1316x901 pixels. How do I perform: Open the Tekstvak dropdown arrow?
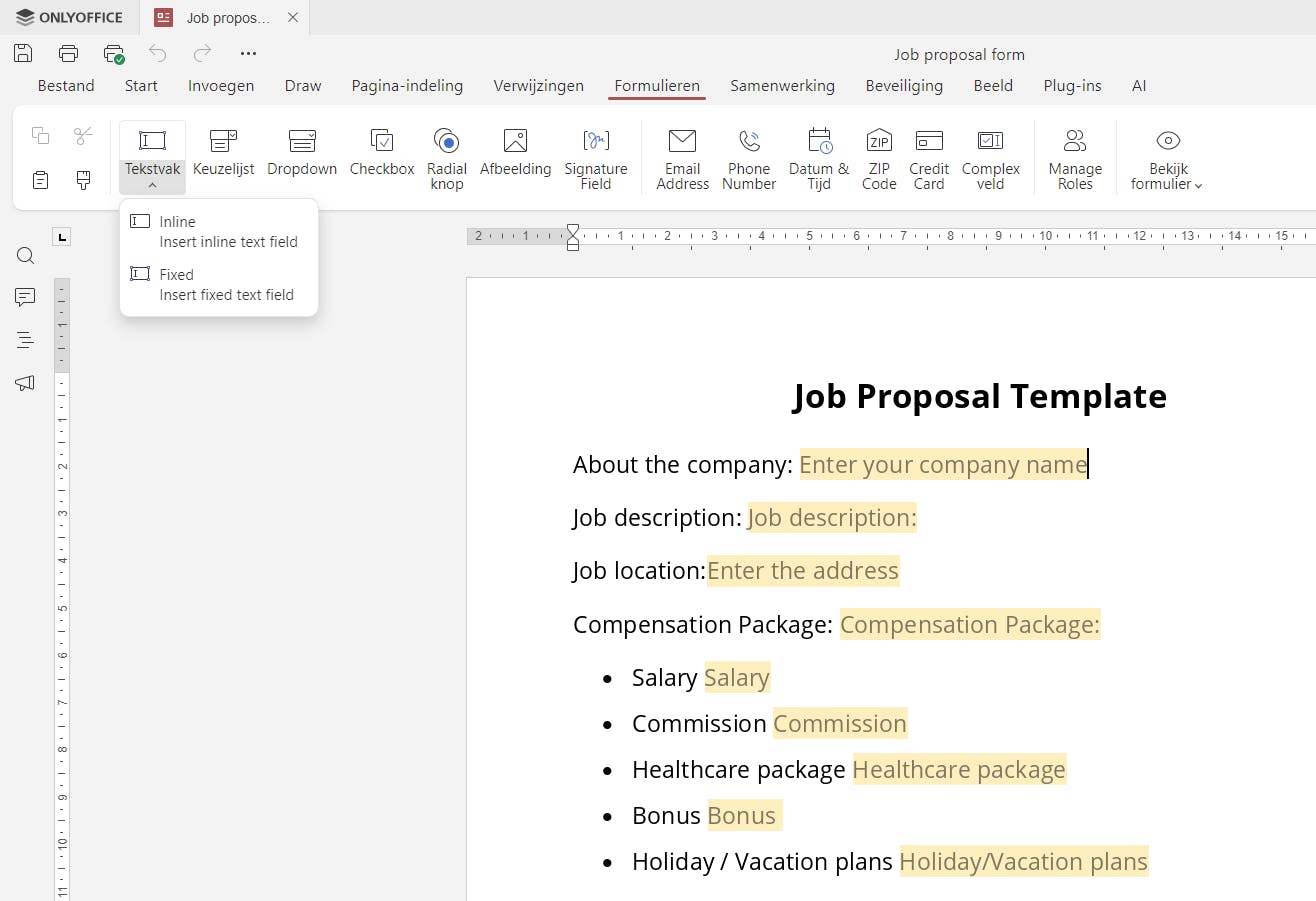(x=151, y=184)
